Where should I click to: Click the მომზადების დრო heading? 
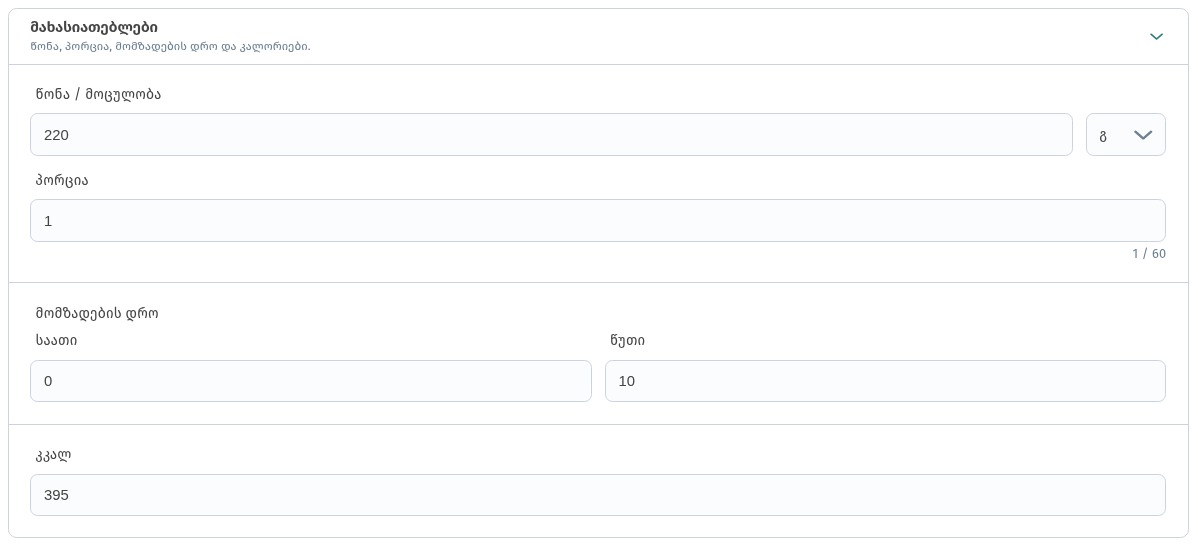click(x=97, y=313)
